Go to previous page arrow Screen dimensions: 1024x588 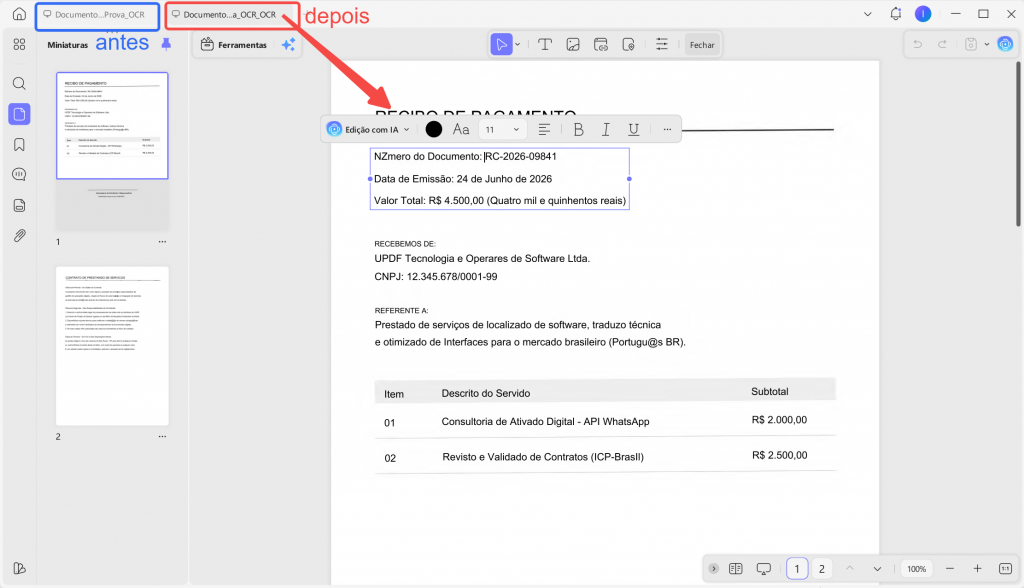tap(850, 569)
